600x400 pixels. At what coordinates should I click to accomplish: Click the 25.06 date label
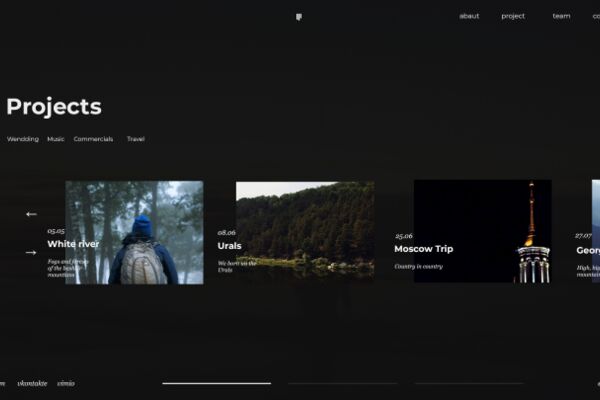404,236
